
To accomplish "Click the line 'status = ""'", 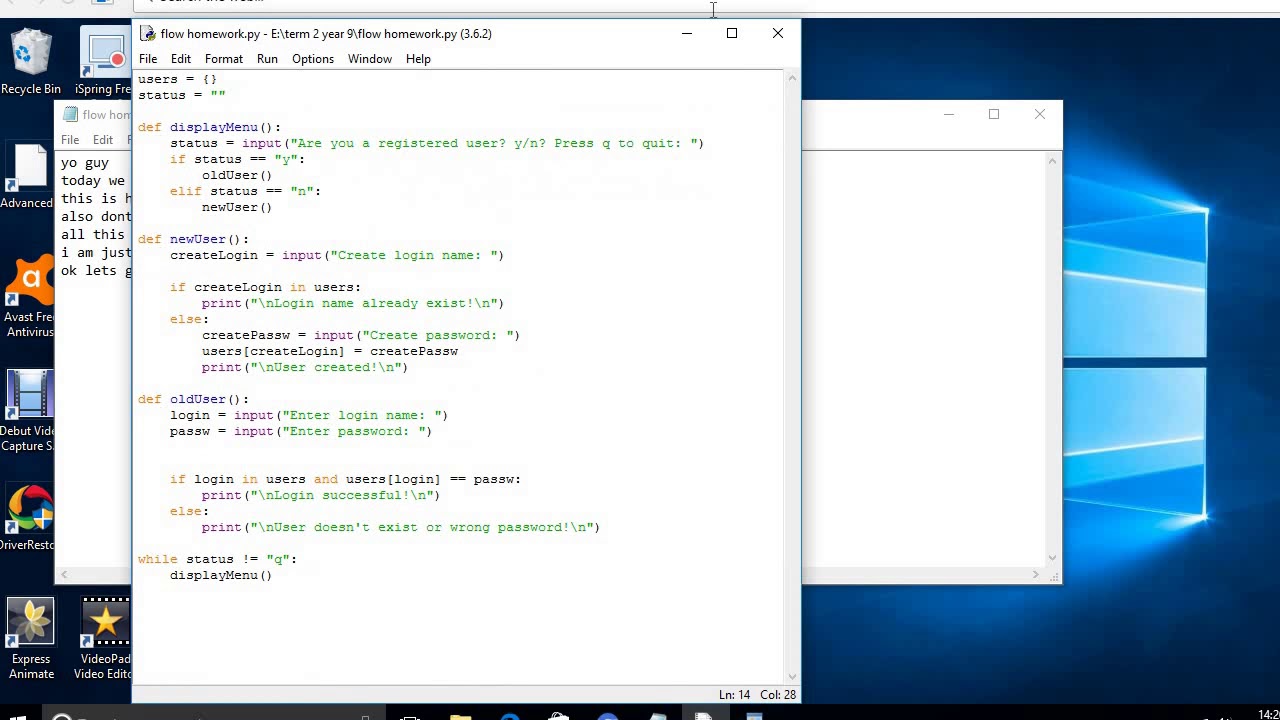I will [182, 95].
